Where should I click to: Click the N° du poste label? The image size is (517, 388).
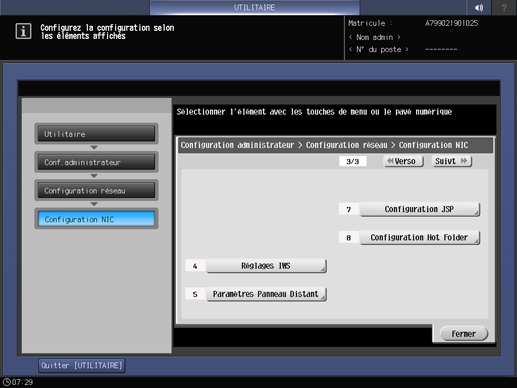[379, 50]
